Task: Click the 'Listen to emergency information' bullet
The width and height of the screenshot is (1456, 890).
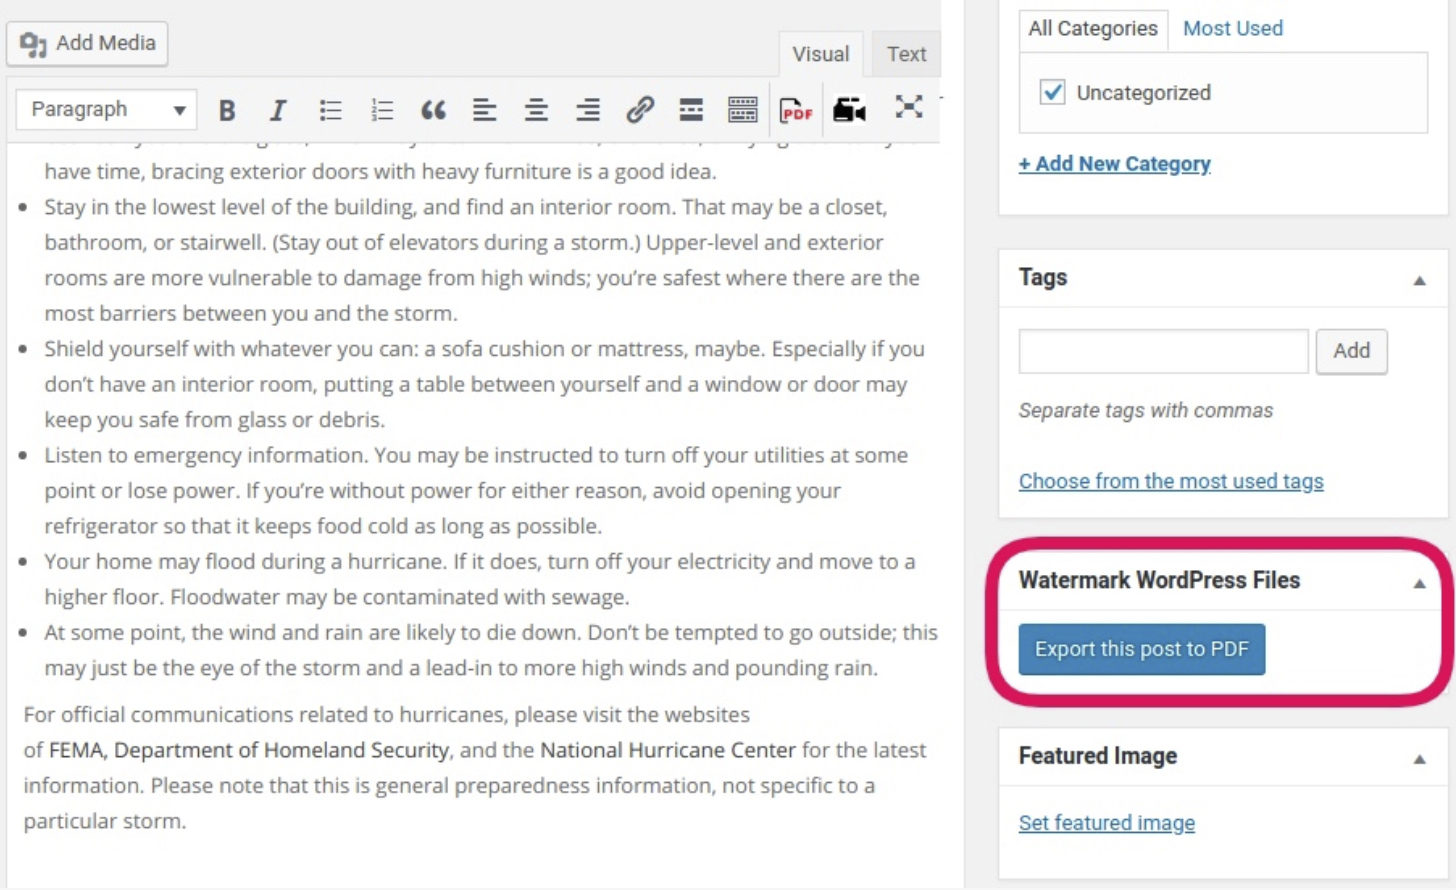Action: [x=476, y=490]
